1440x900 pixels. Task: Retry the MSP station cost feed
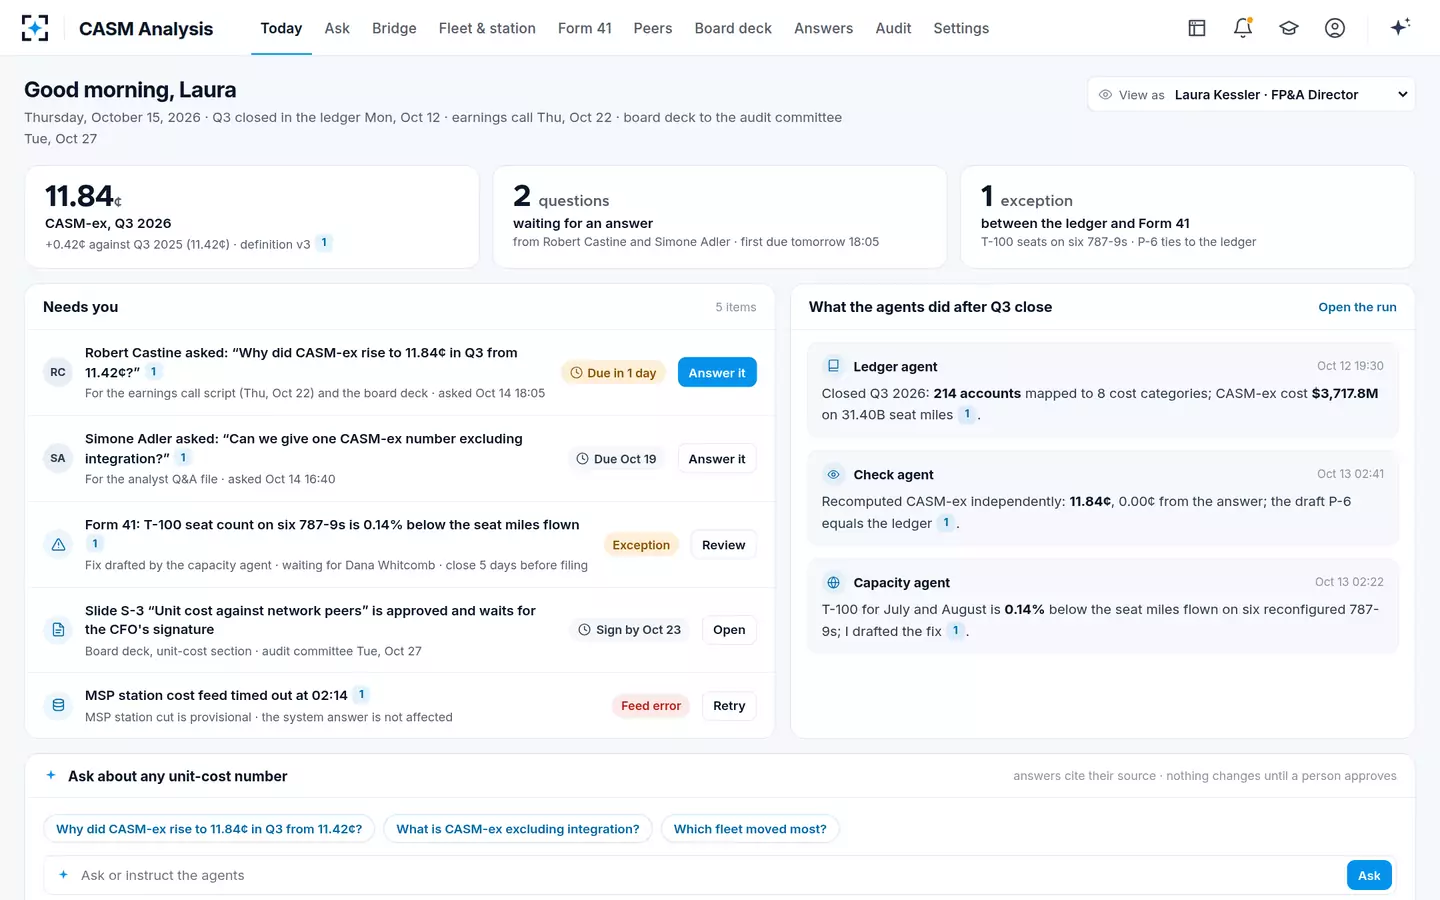click(x=729, y=705)
